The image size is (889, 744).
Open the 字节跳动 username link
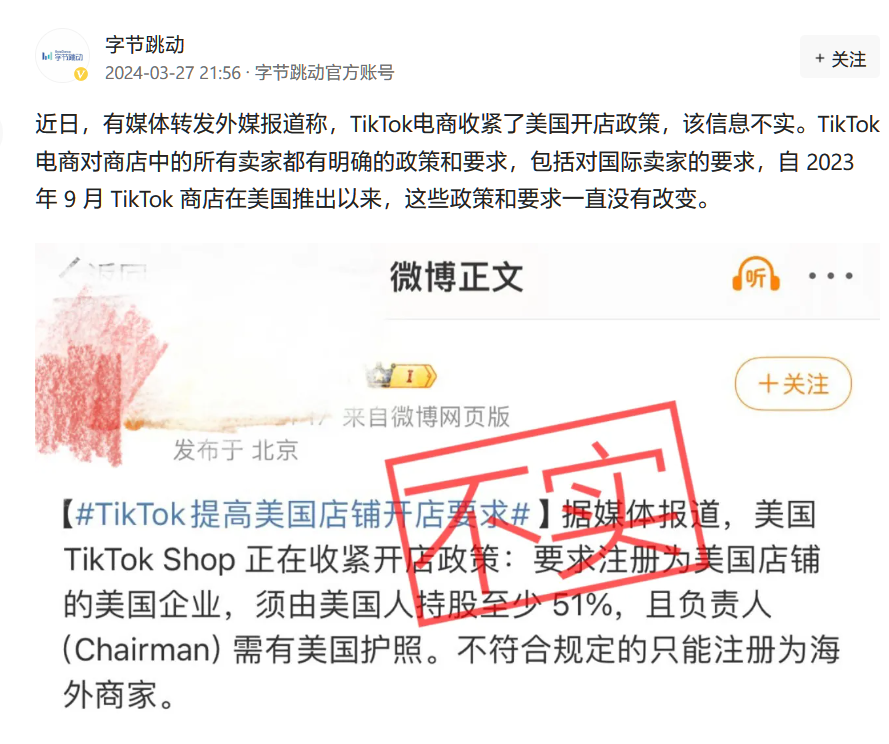[145, 44]
